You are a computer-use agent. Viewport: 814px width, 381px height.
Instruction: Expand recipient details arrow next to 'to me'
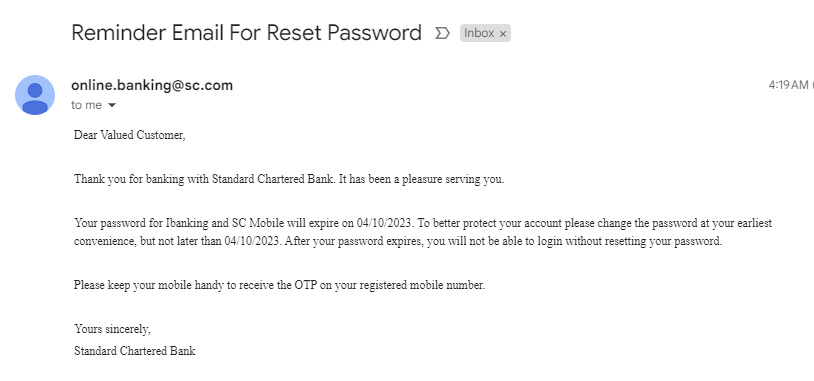[112, 105]
